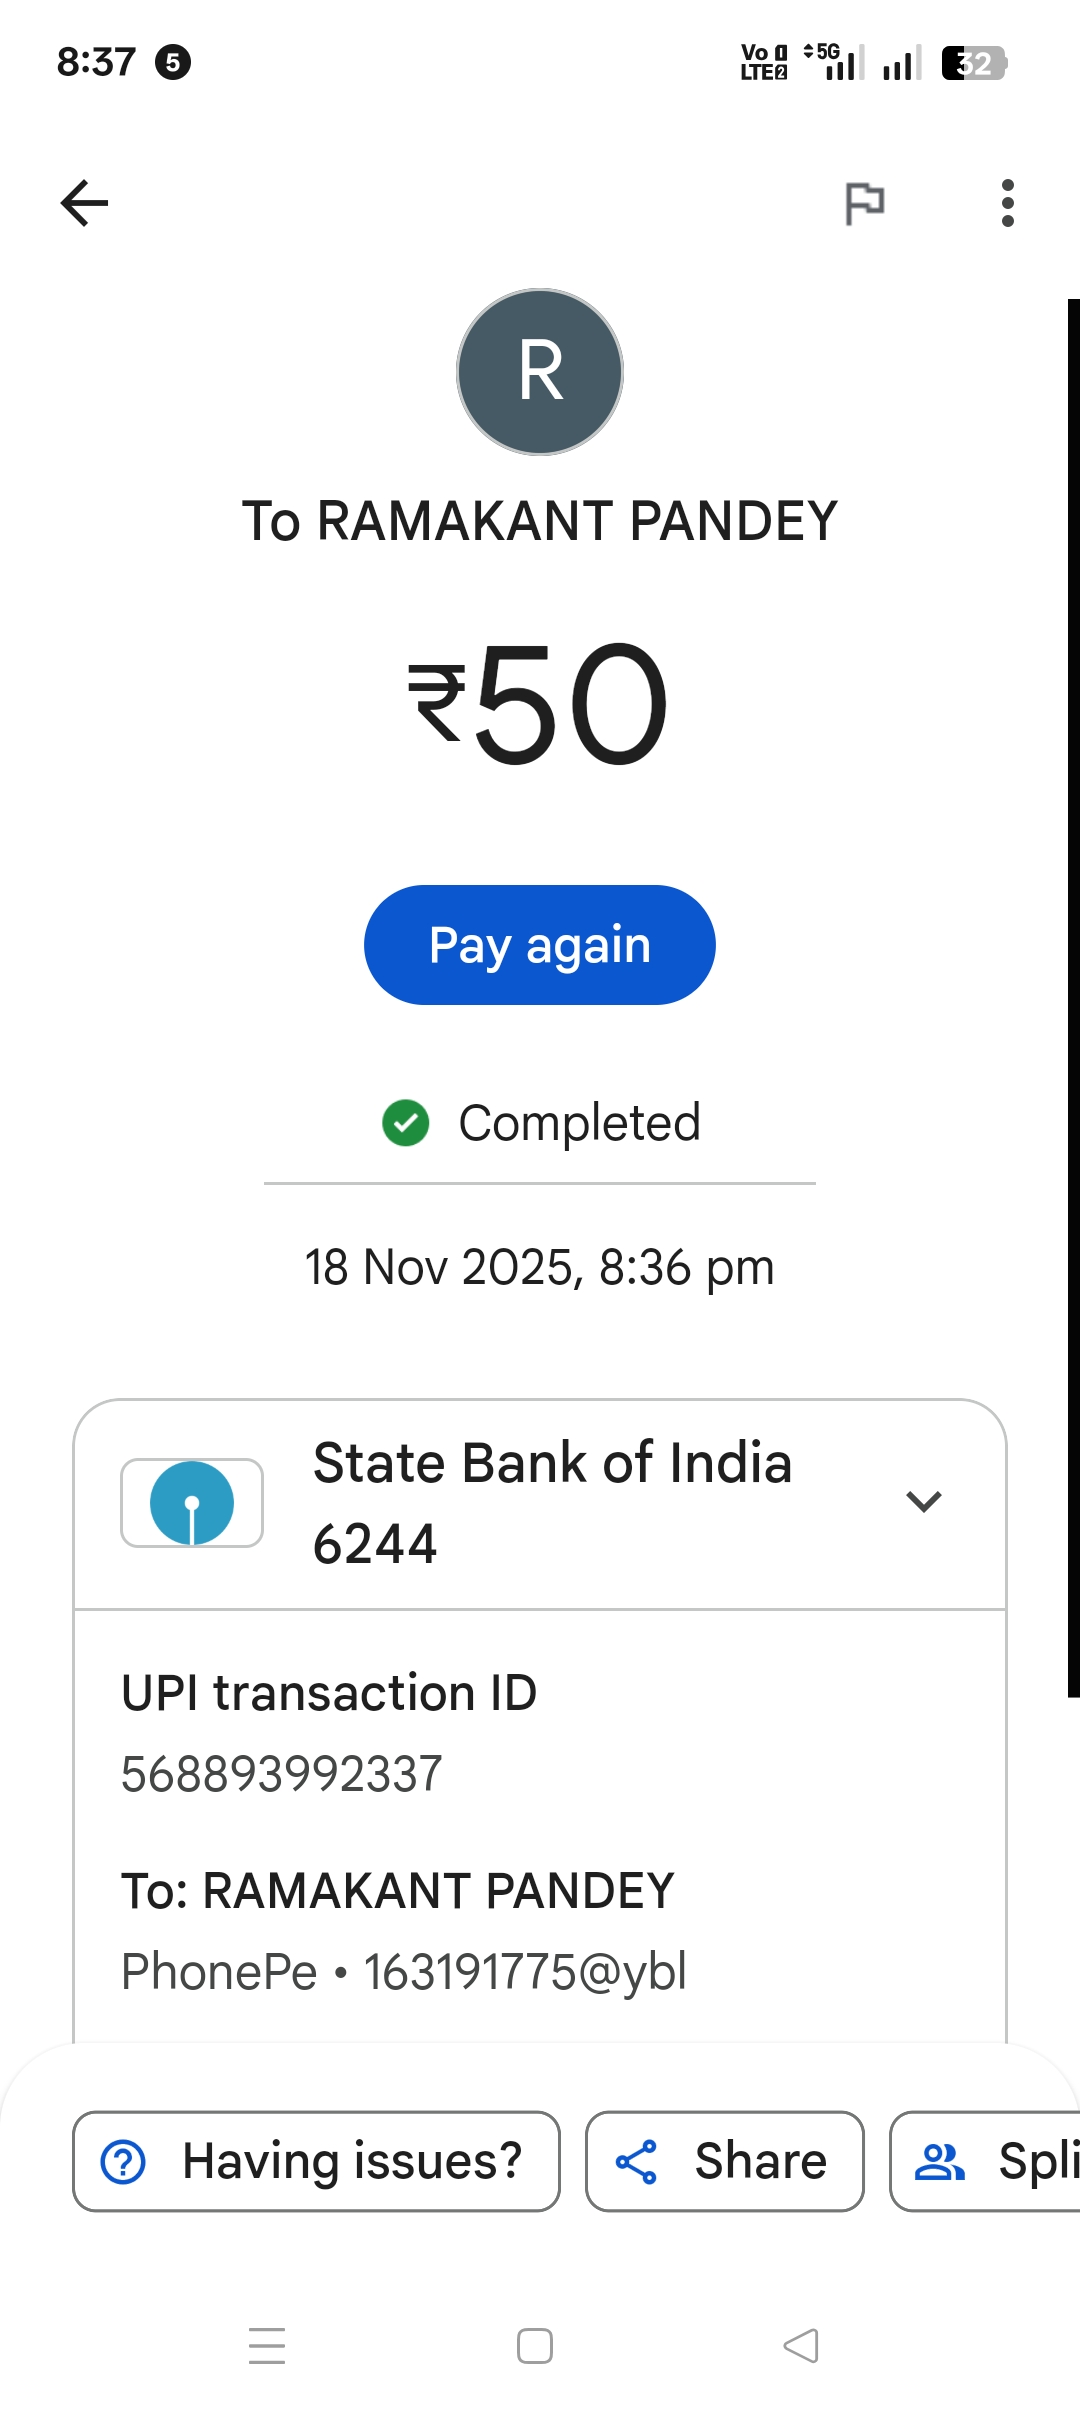Tap the back arrow icon
1080x2412 pixels.
[x=84, y=203]
